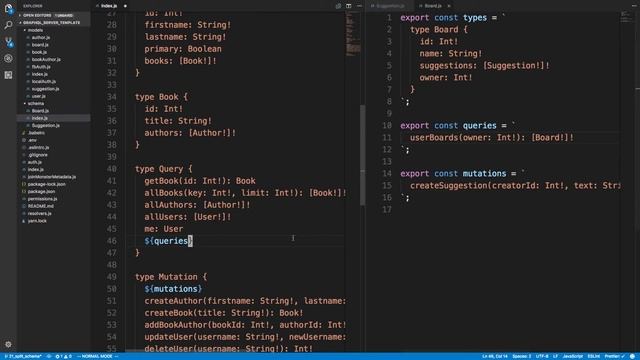The height and width of the screenshot is (360, 640).
Task: Open README.md file
Action: [x=41, y=206]
